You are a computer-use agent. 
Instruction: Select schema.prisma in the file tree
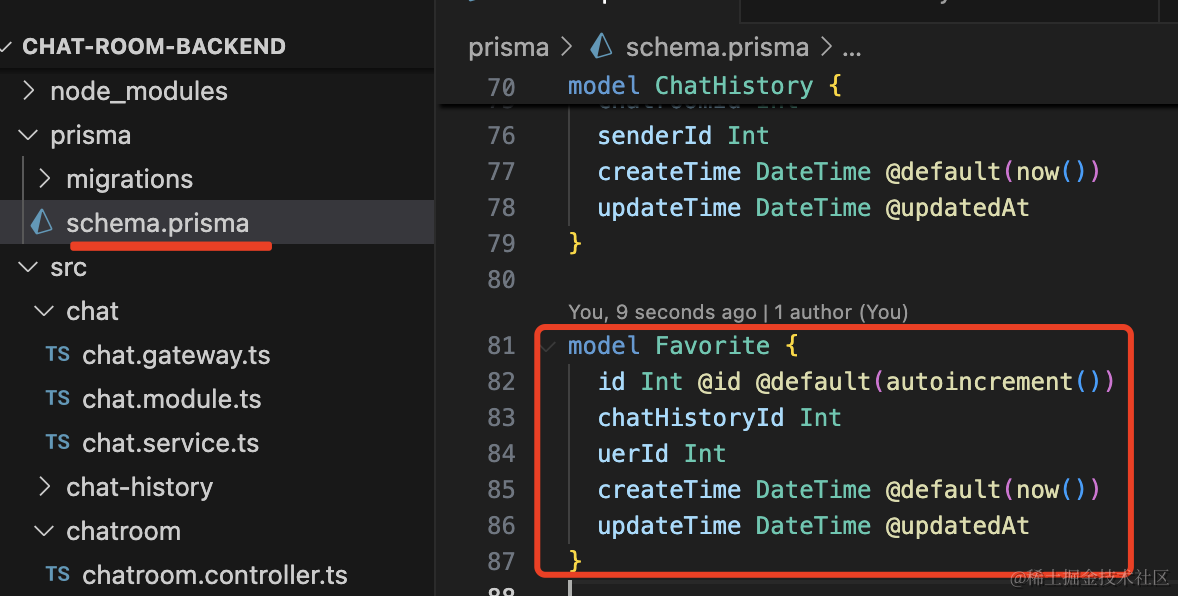[158, 223]
